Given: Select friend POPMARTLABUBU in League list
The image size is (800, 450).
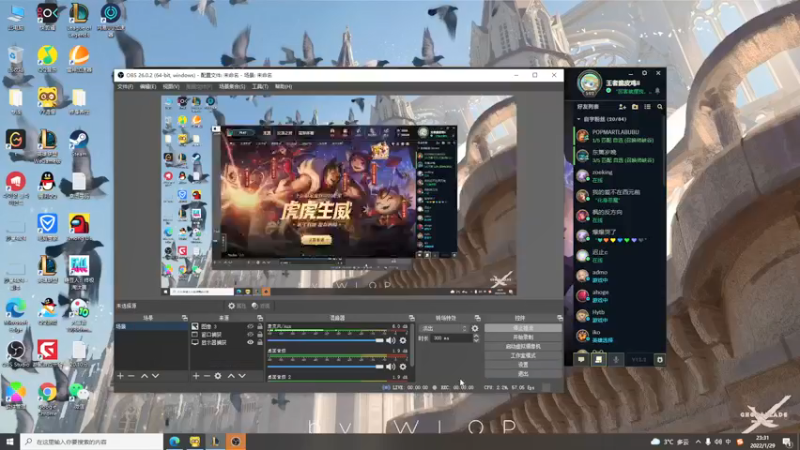Looking at the screenshot, I should click(x=620, y=136).
